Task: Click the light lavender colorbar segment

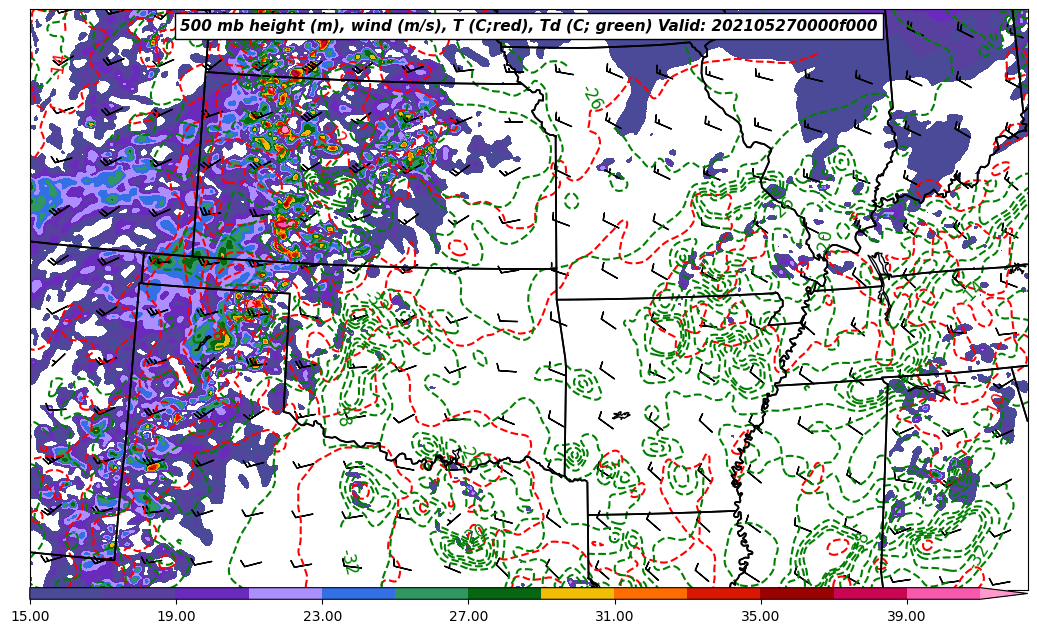Action: 285,593
